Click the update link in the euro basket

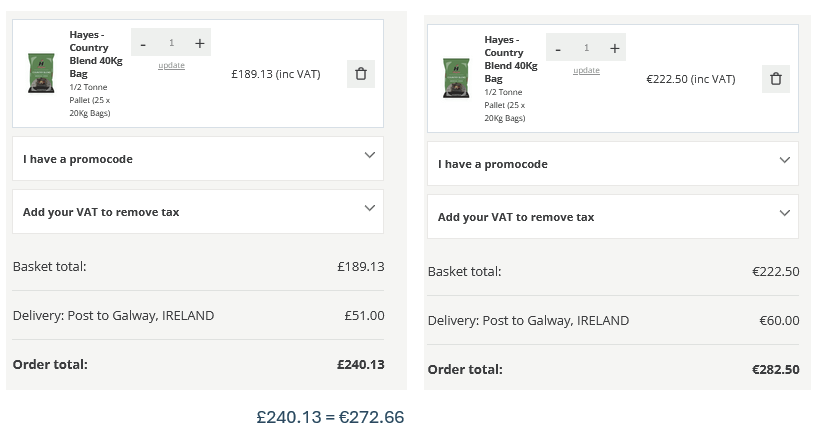point(586,71)
